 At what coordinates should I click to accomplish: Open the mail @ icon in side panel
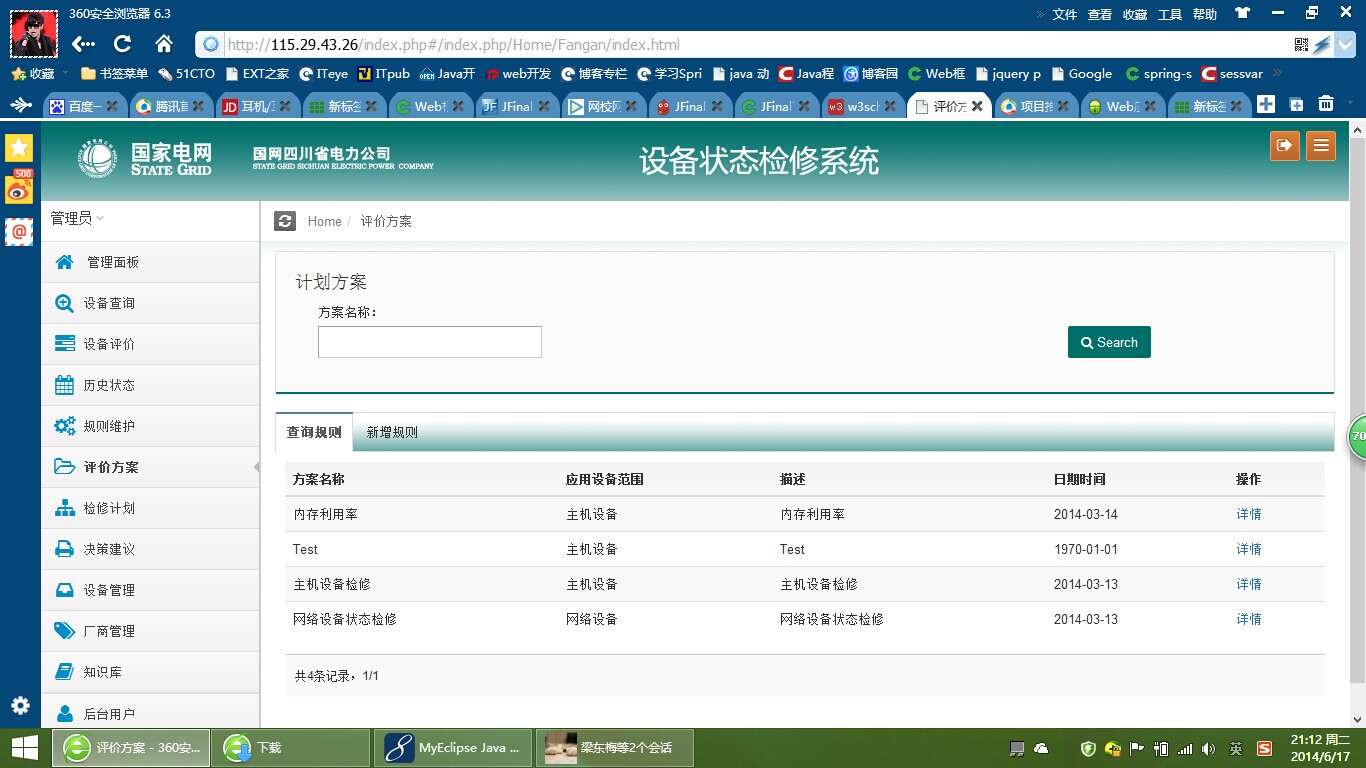(19, 232)
